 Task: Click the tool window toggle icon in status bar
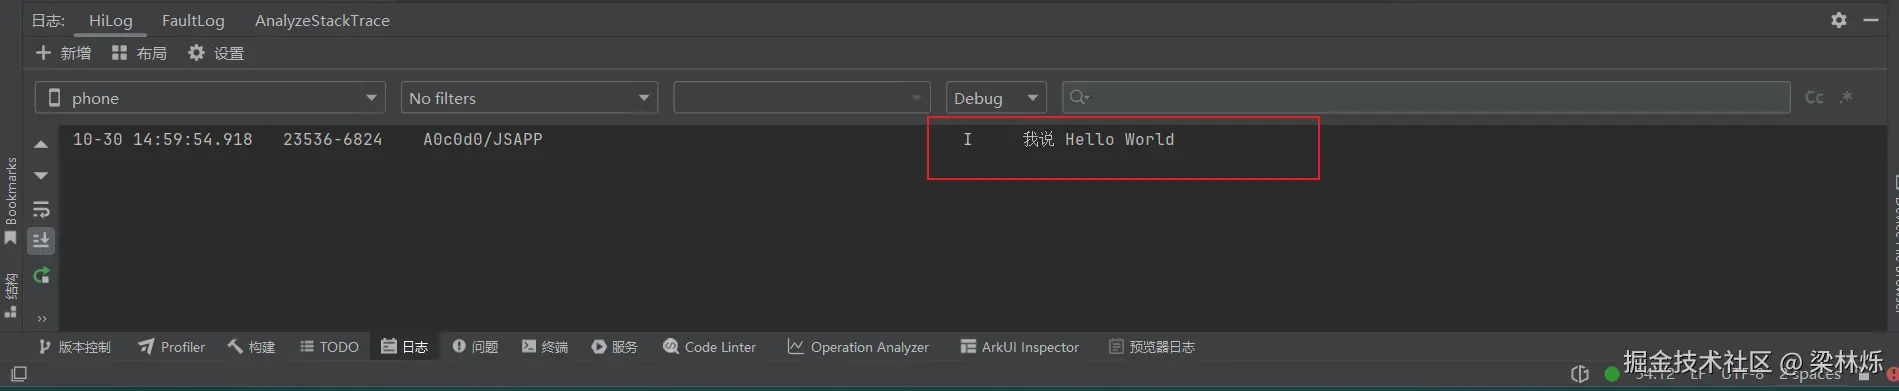point(18,374)
